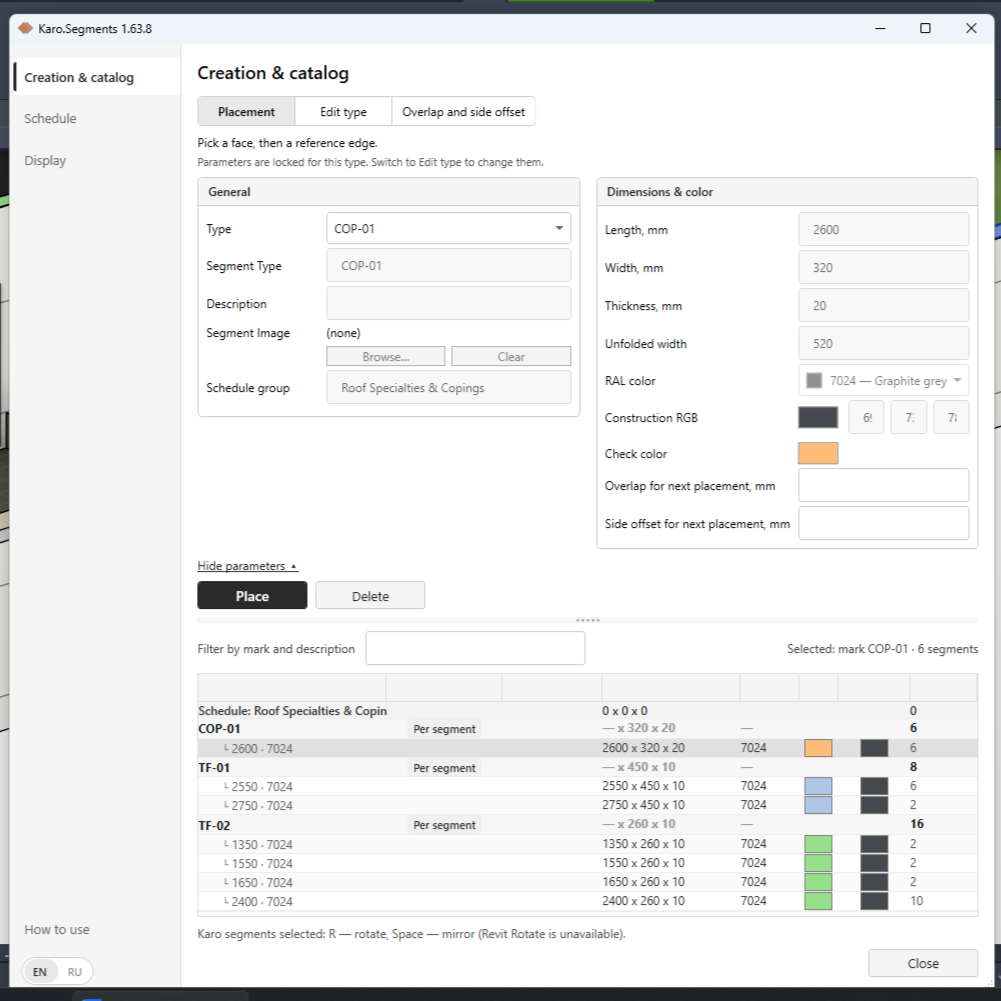The height and width of the screenshot is (1001, 1001).
Task: Click the Check color orange swatch
Action: click(x=818, y=453)
